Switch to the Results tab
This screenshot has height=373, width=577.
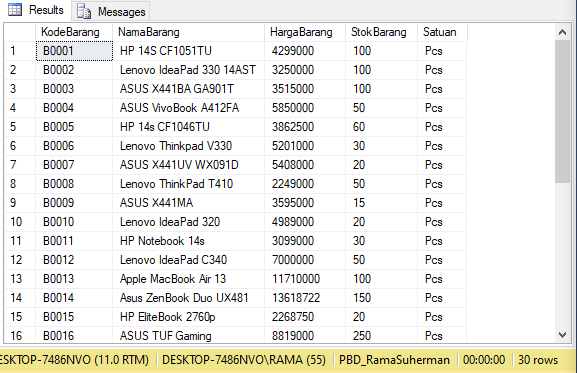(36, 10)
